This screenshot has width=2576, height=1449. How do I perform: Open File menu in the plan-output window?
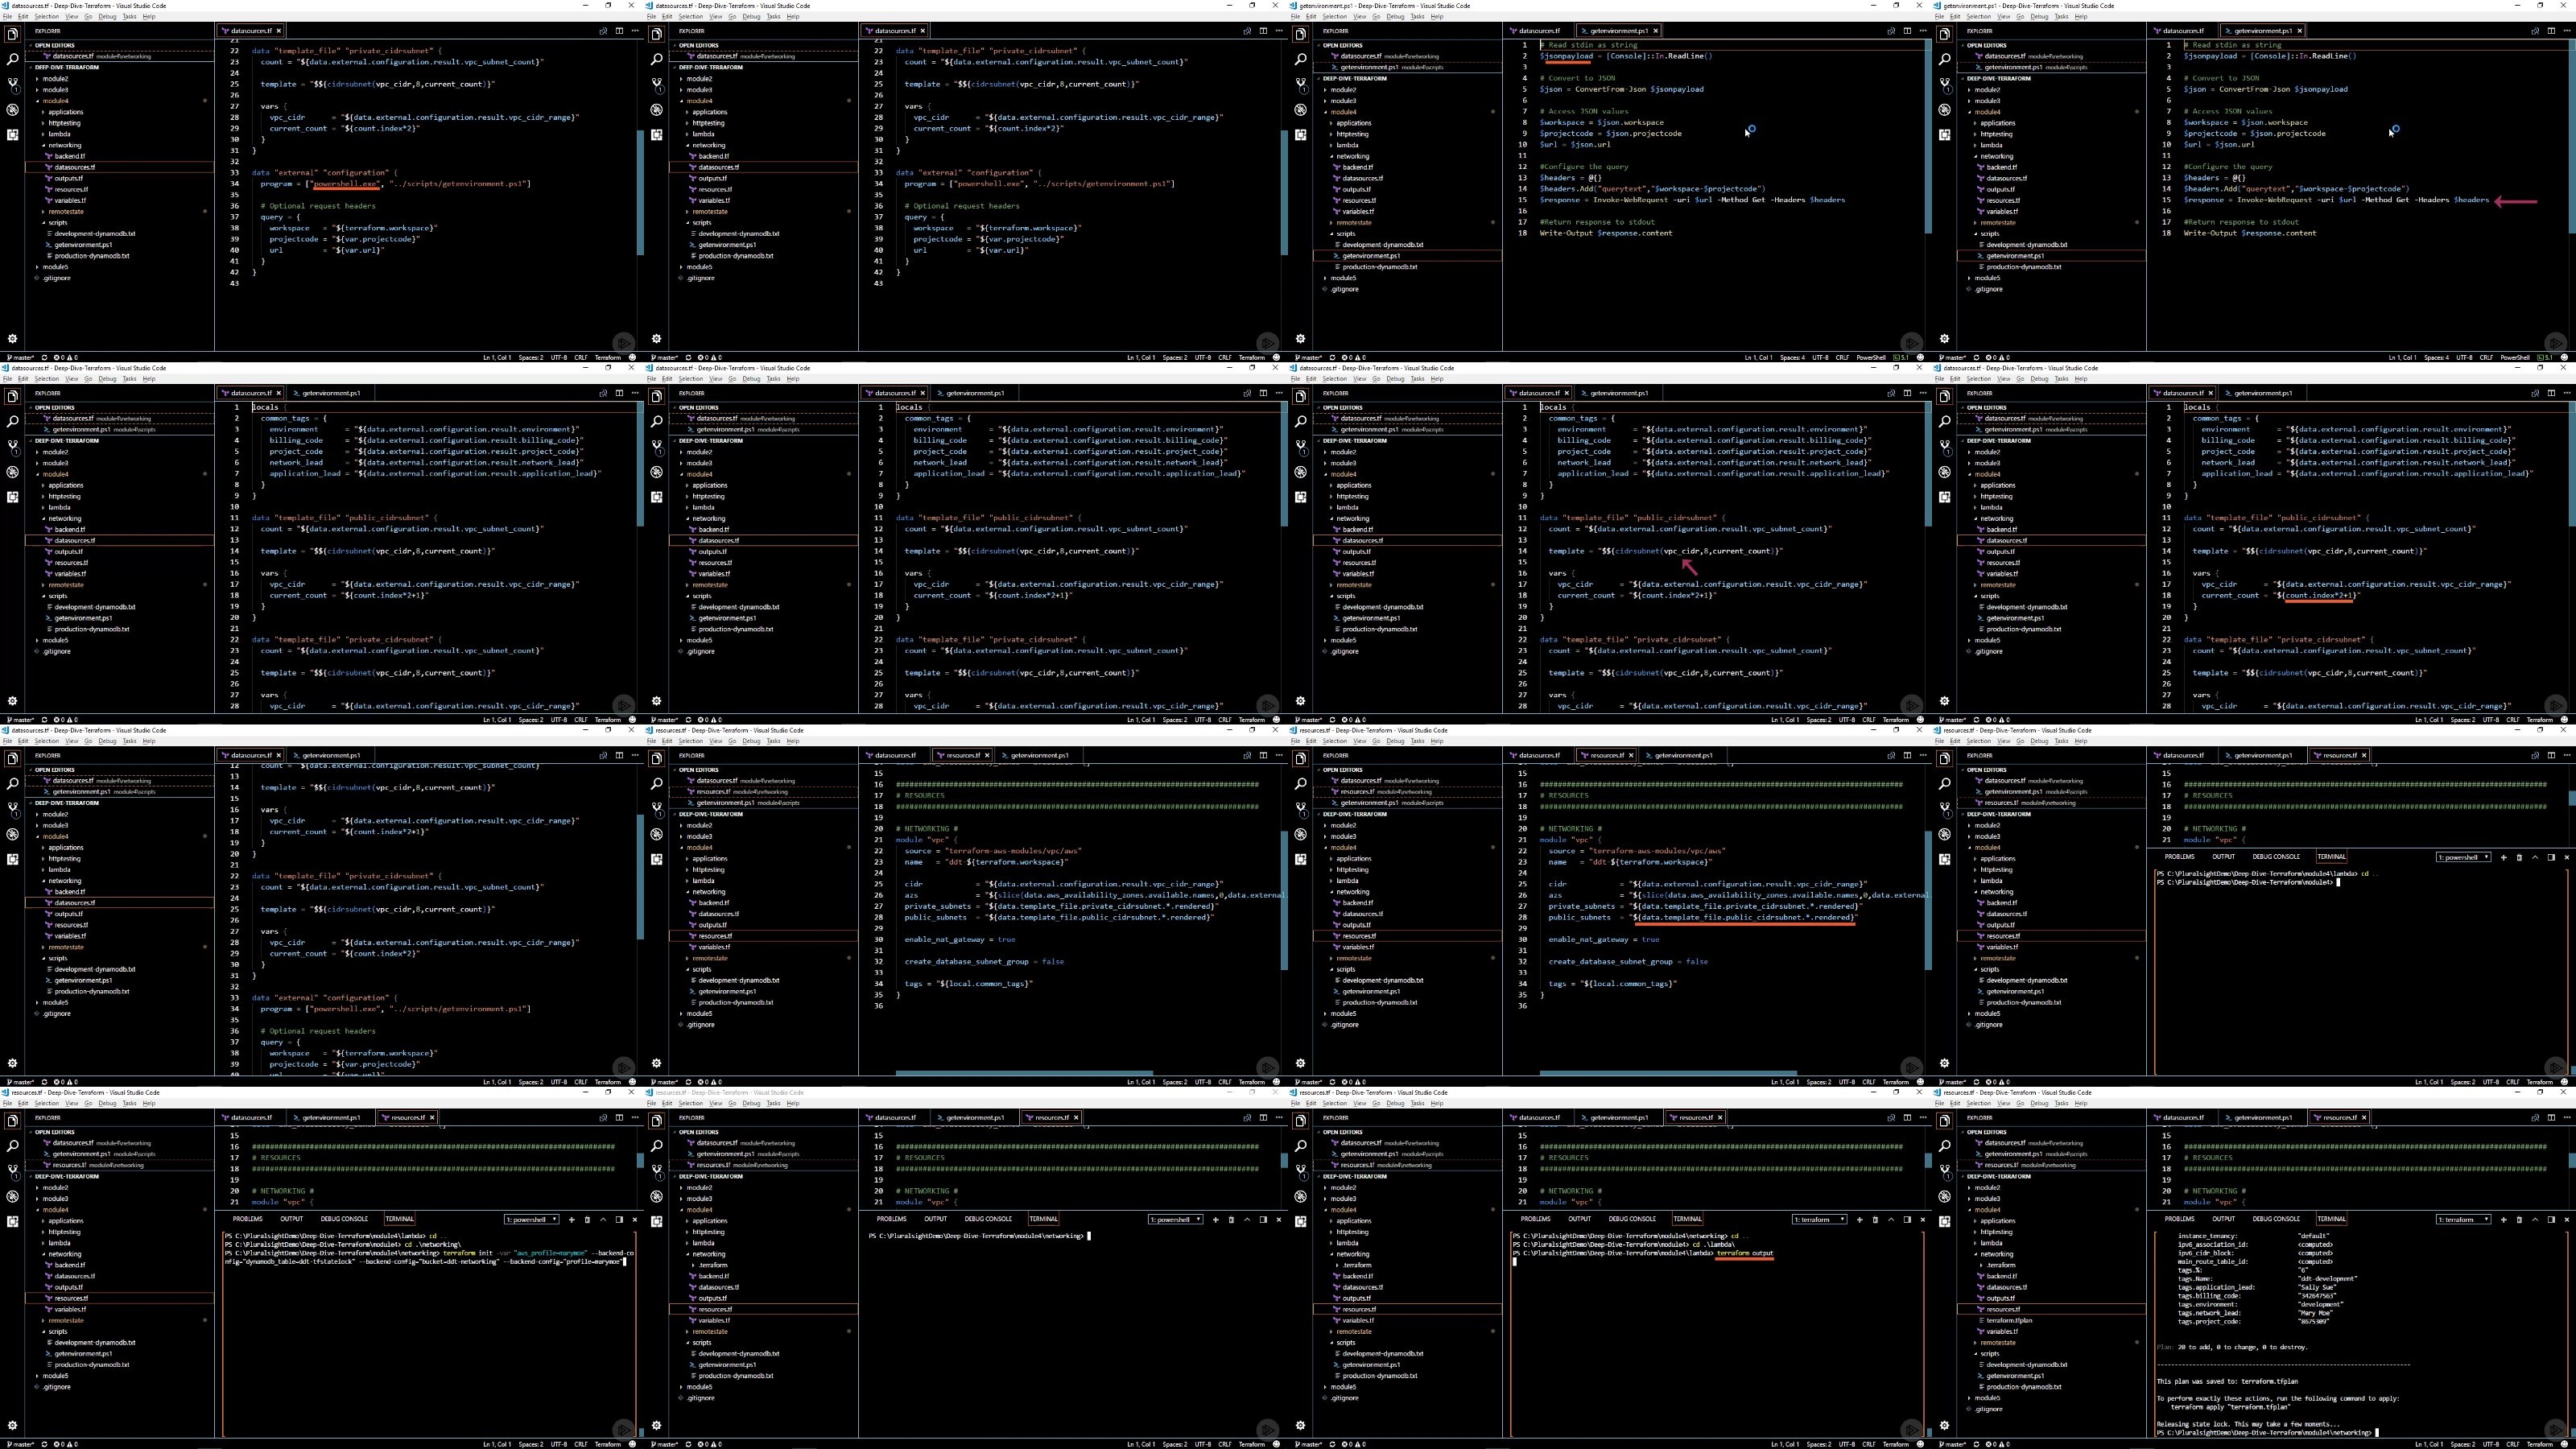1939,1103
